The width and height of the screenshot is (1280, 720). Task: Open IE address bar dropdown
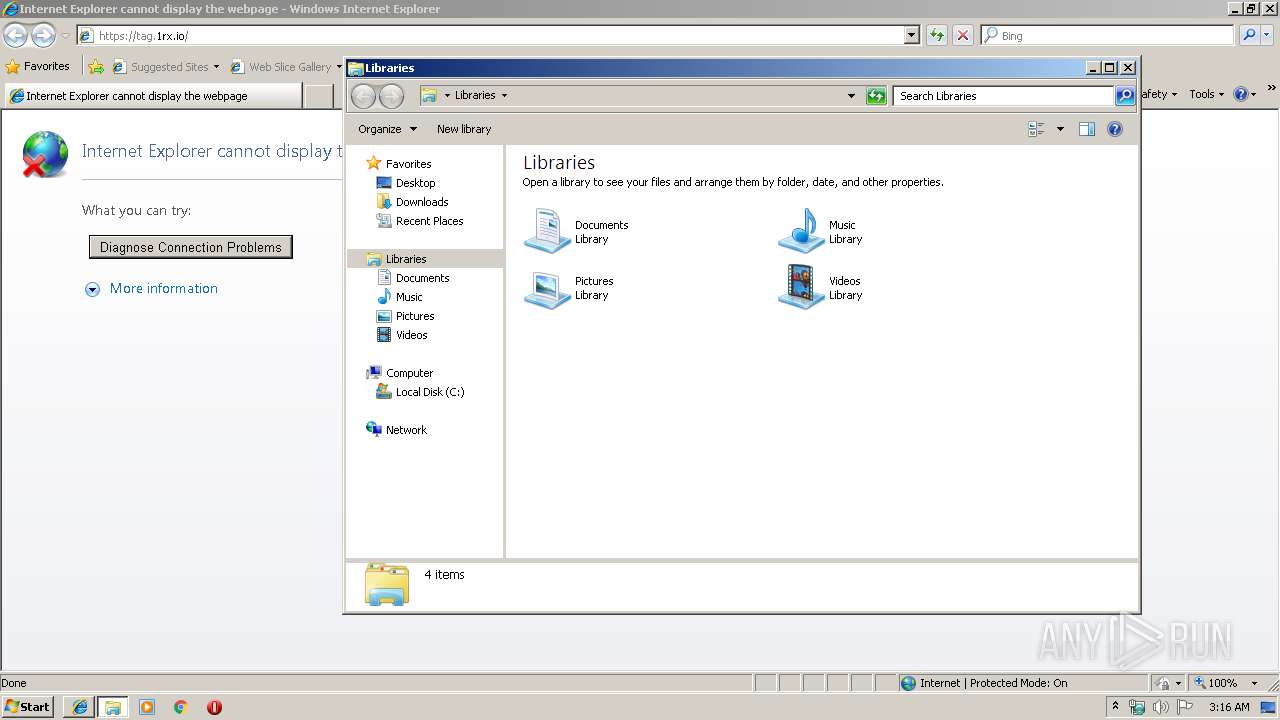click(911, 36)
